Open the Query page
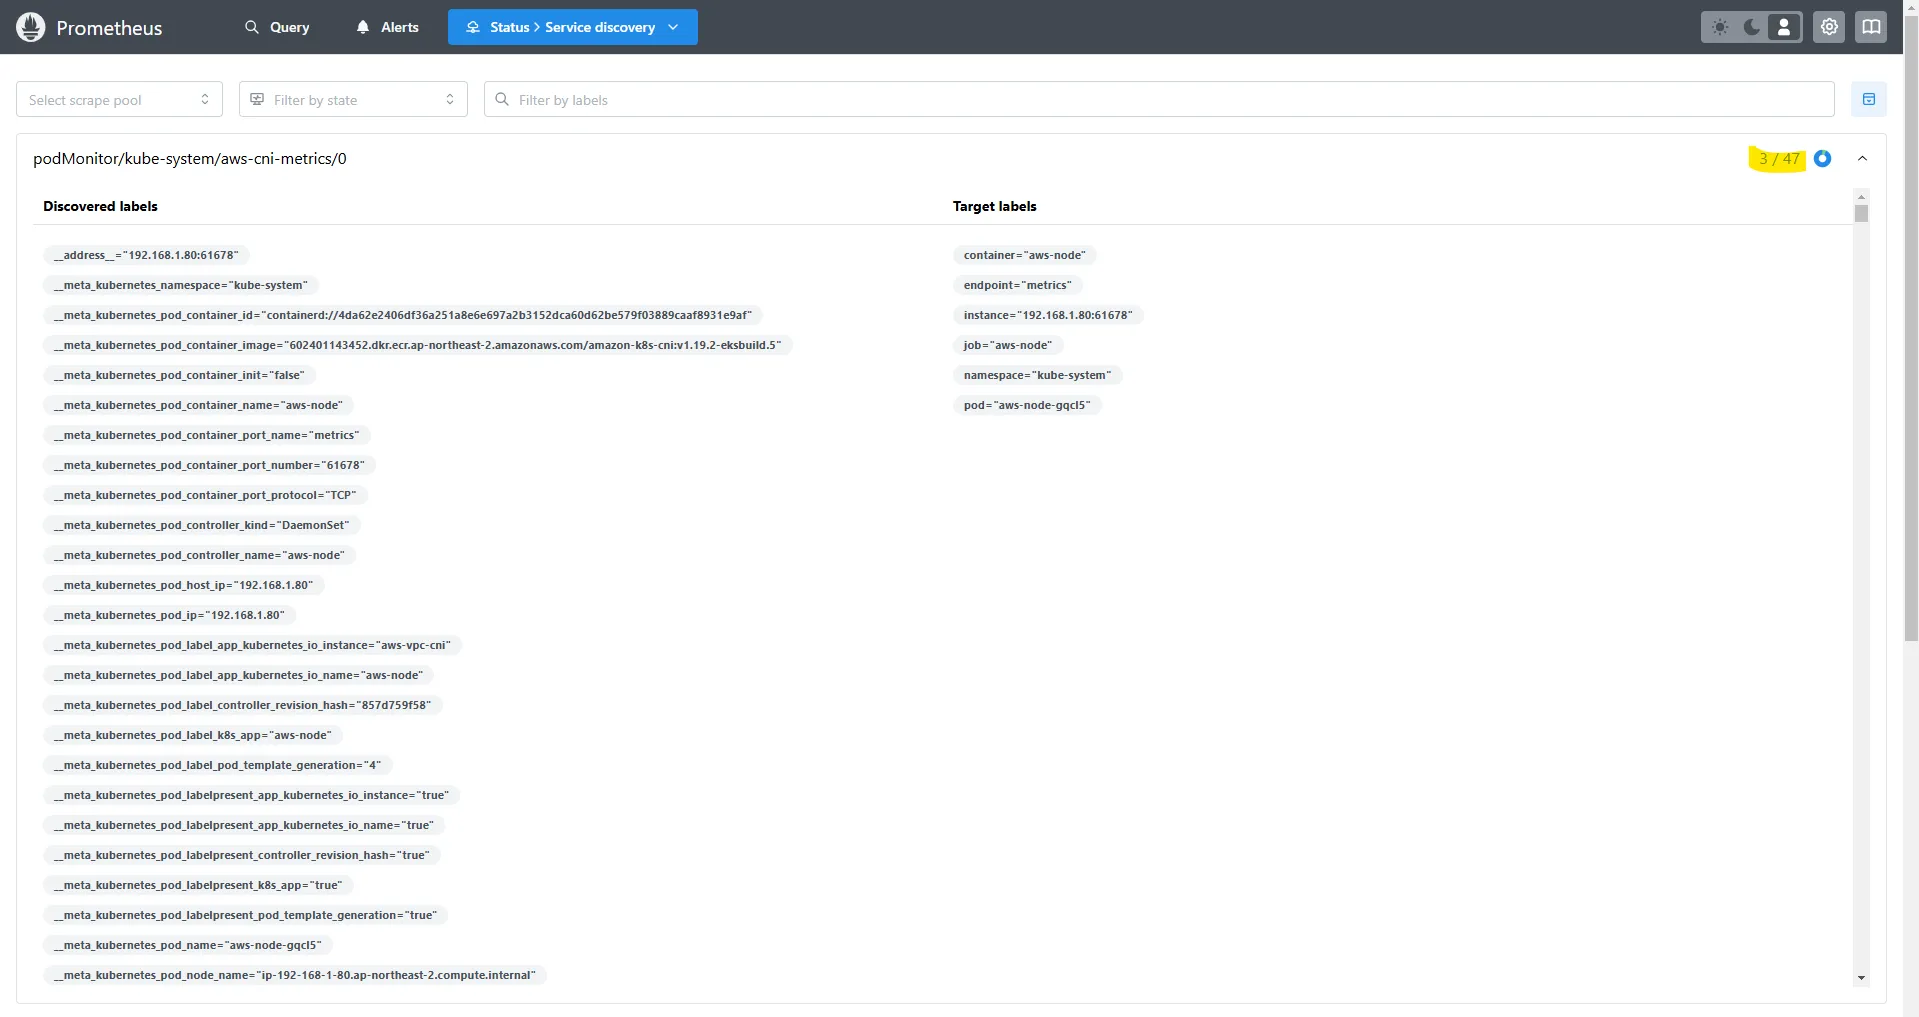Screen dimensions: 1919x1017 pos(277,27)
